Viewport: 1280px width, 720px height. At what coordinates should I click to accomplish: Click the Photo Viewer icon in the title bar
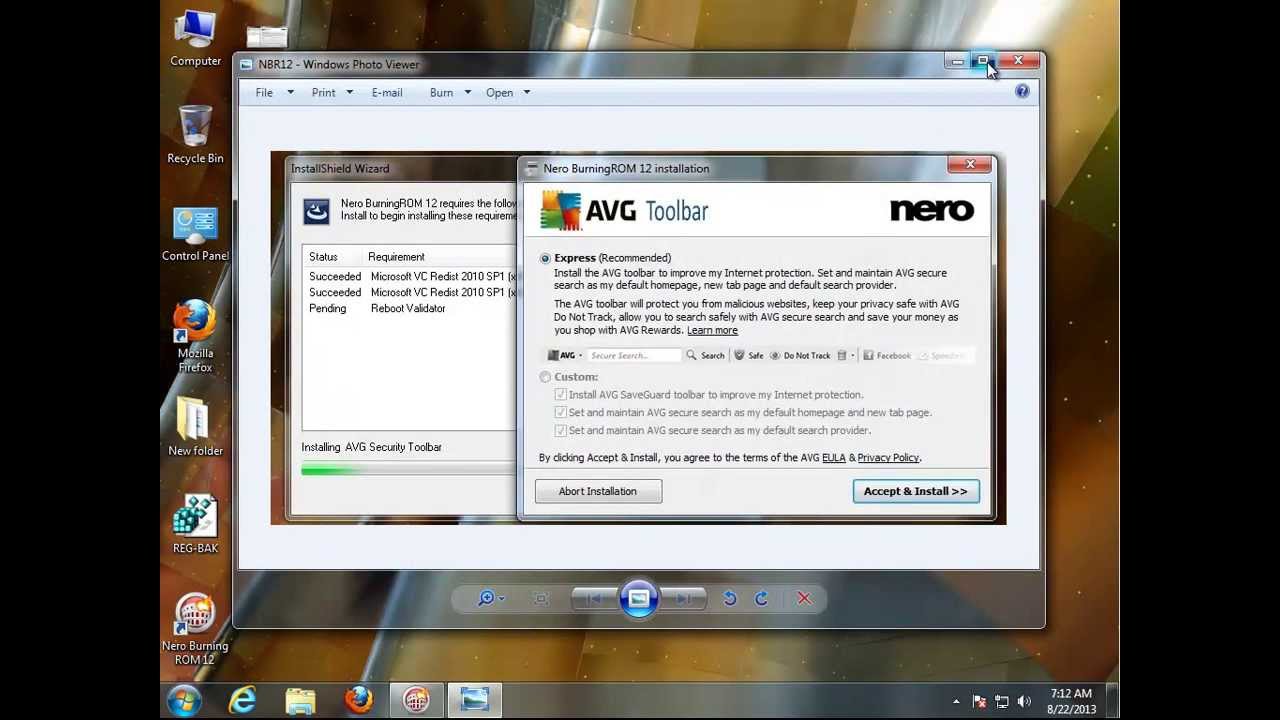(x=246, y=64)
